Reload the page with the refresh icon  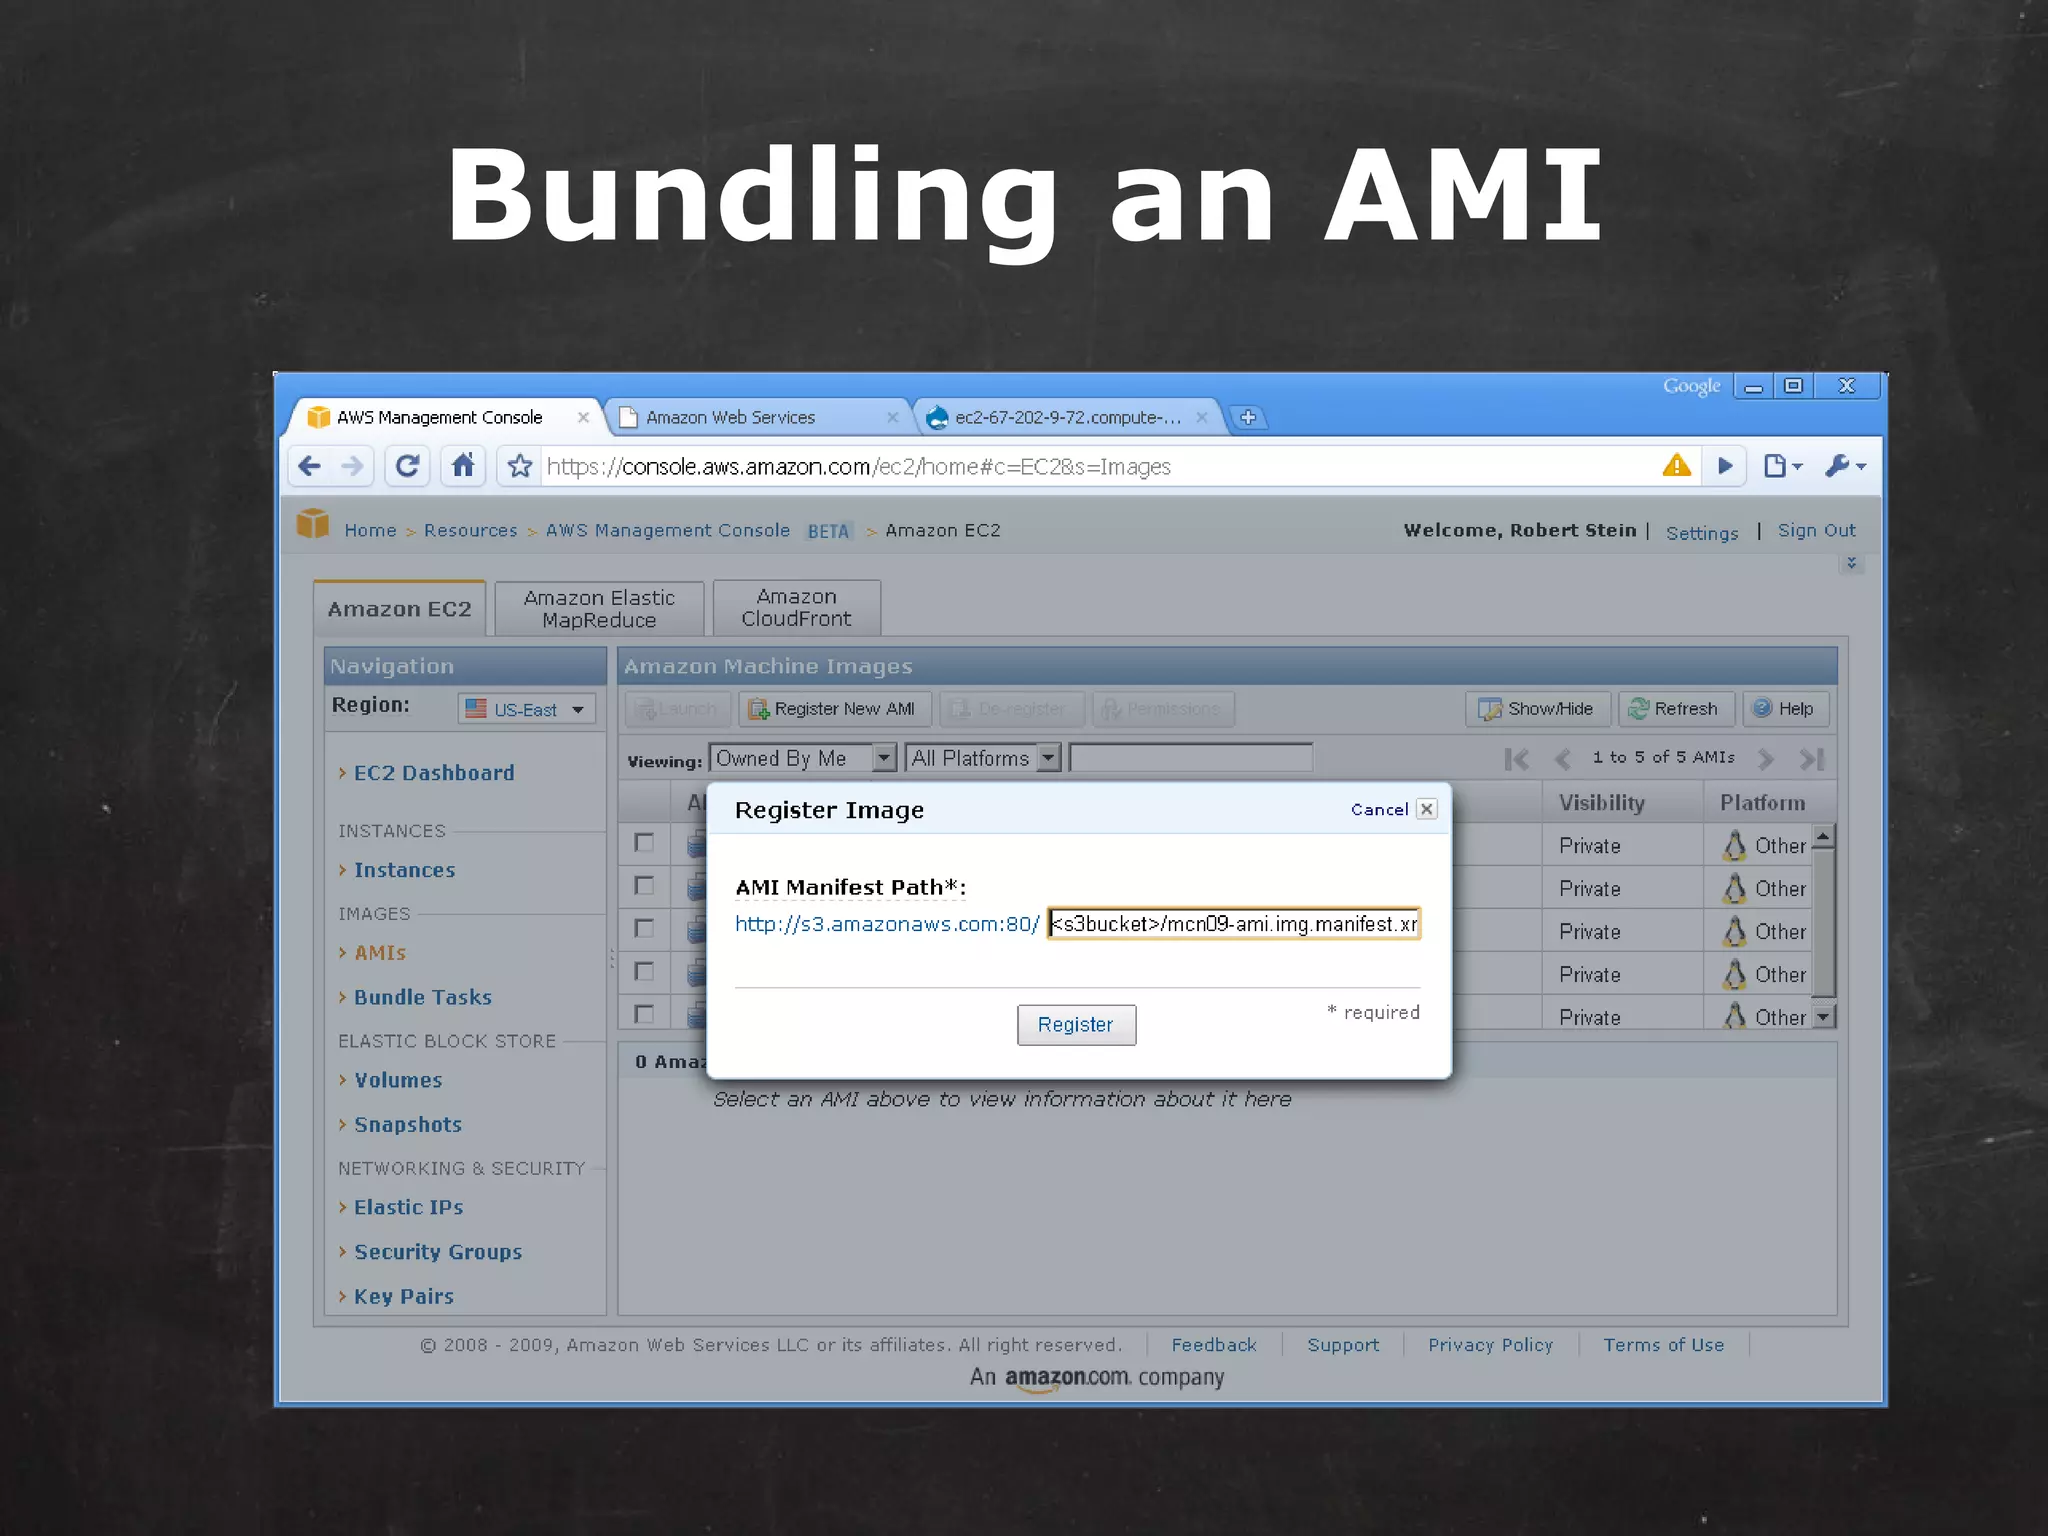(x=407, y=466)
